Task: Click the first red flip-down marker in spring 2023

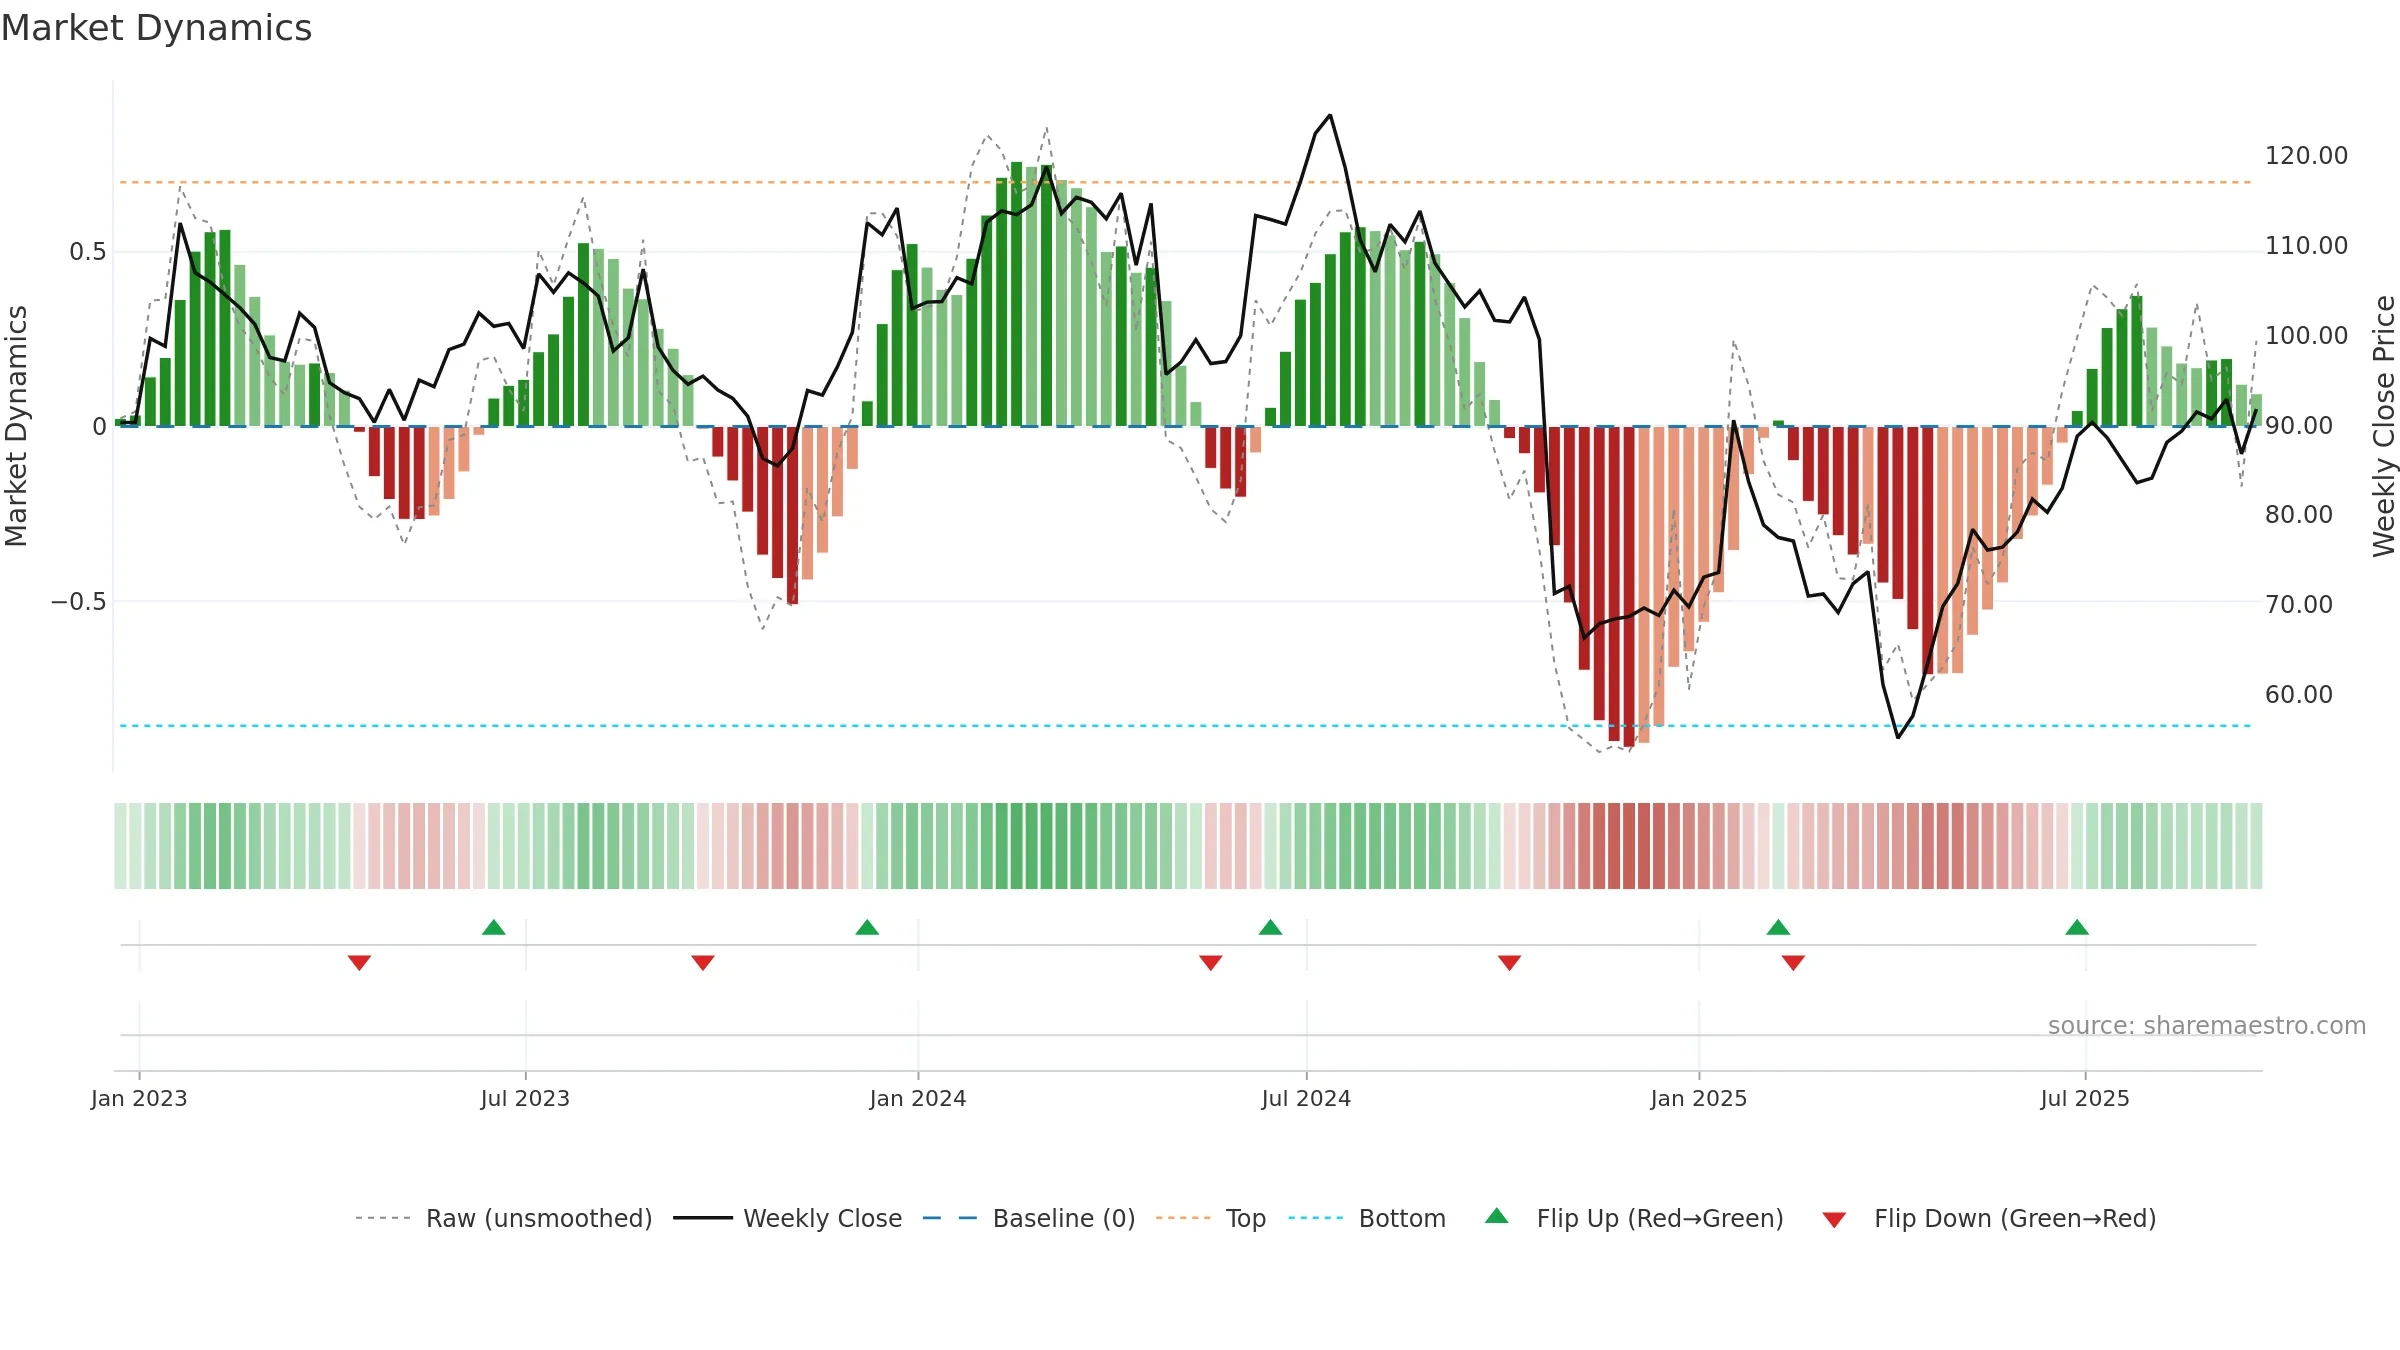Action: [x=359, y=962]
